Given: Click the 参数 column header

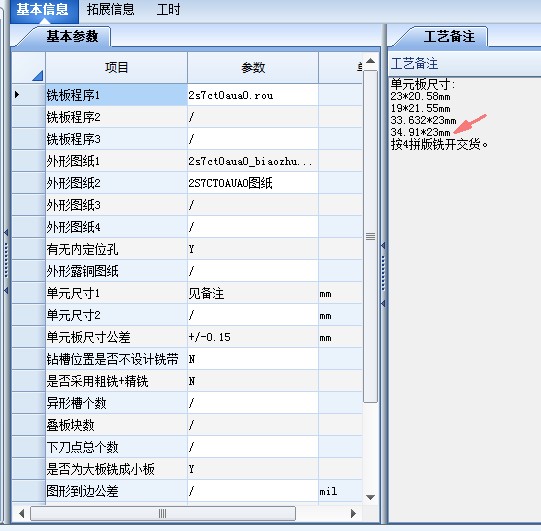Looking at the screenshot, I should click(x=253, y=67).
